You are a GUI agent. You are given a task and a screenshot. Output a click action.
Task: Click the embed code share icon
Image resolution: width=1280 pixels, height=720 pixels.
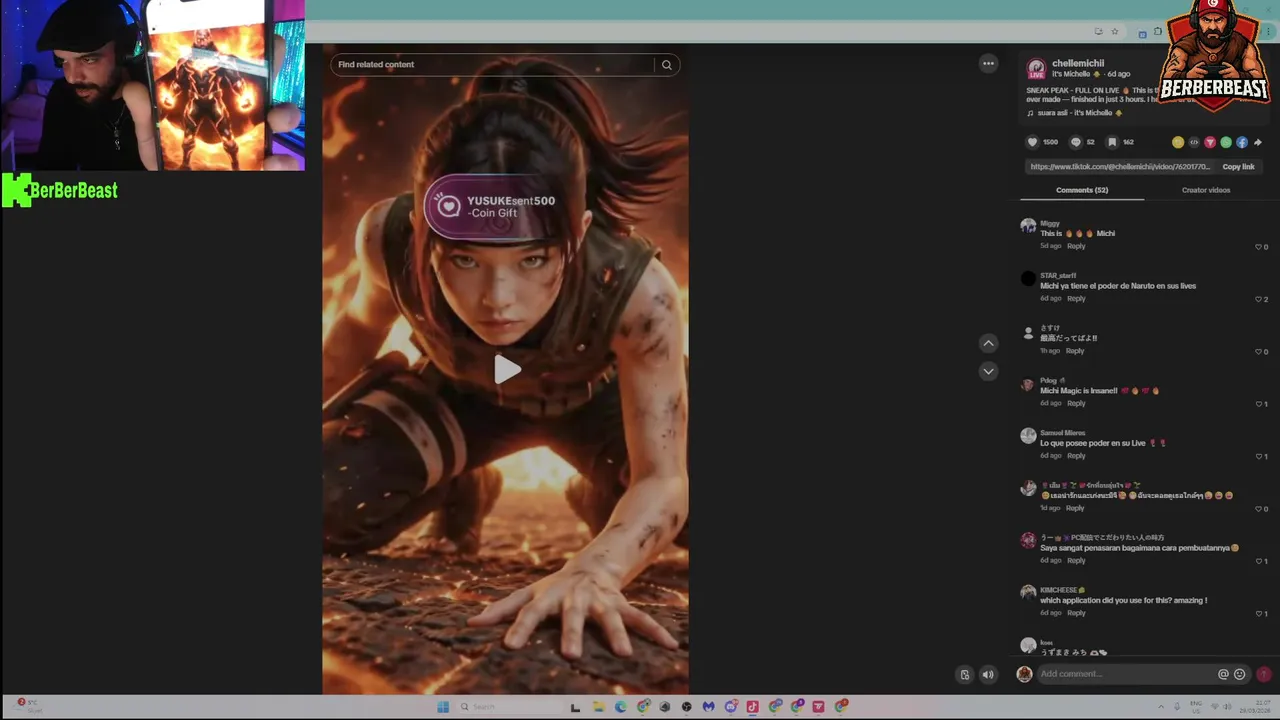pos(1194,142)
